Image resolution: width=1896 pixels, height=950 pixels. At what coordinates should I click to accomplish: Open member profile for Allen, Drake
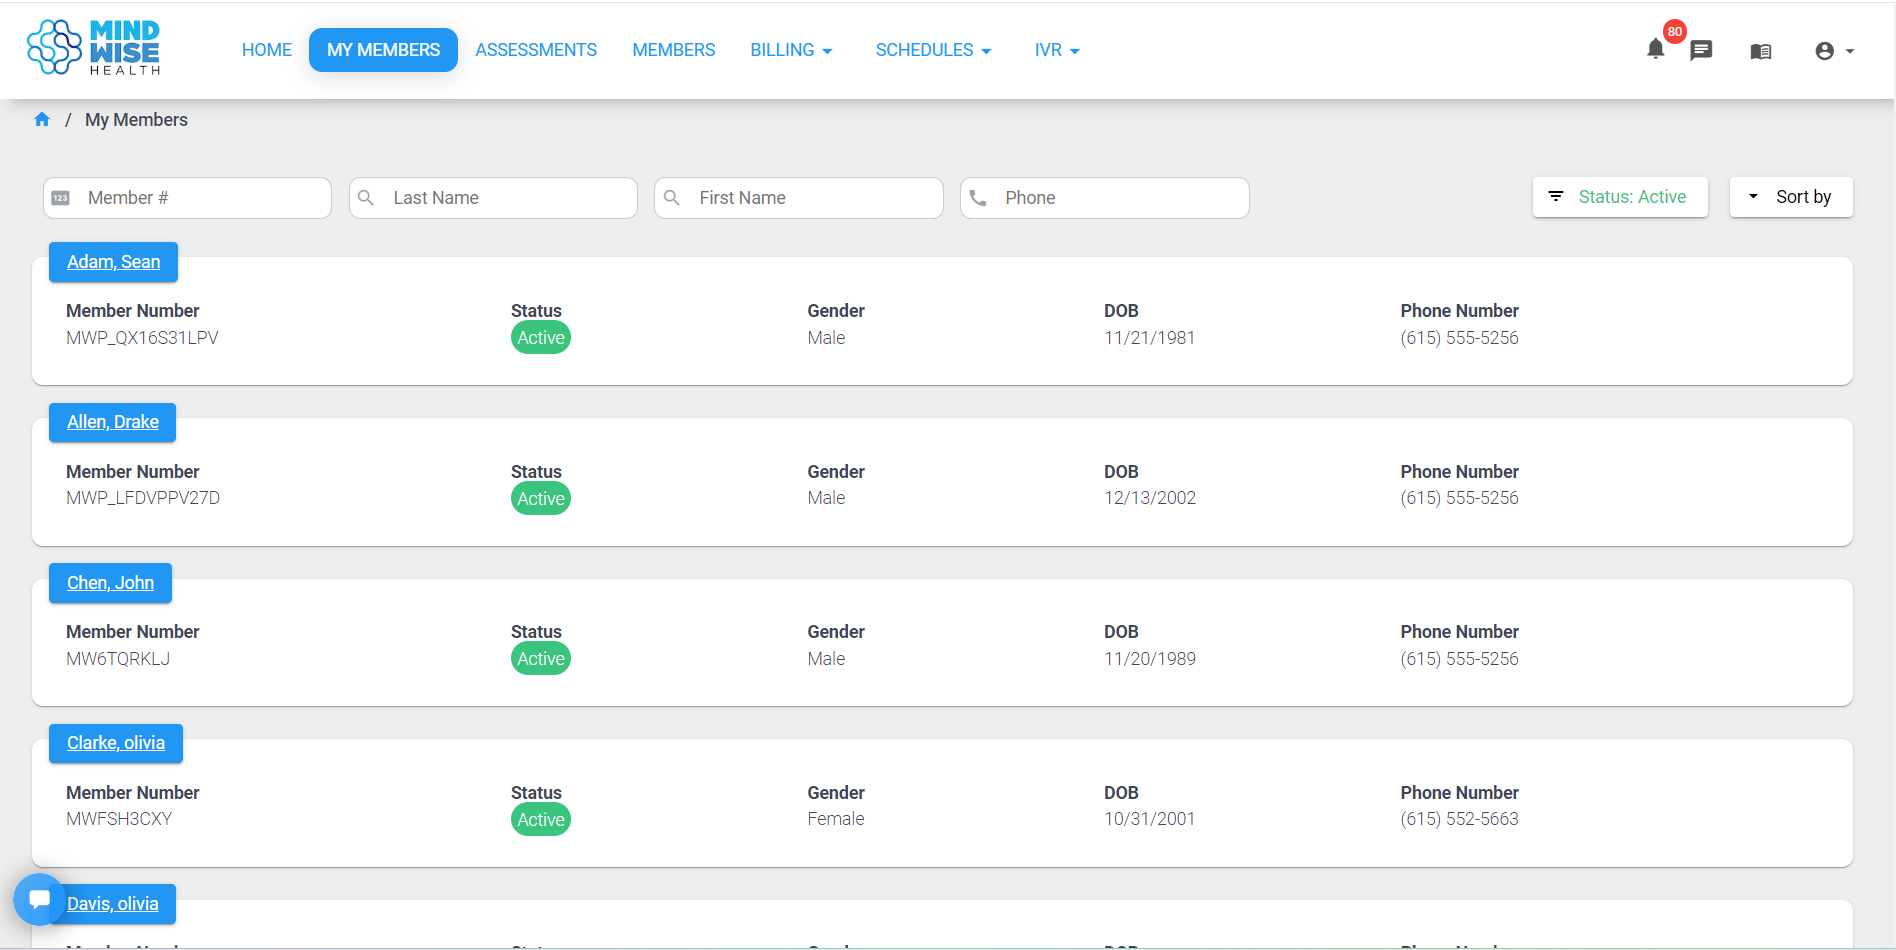tap(112, 422)
